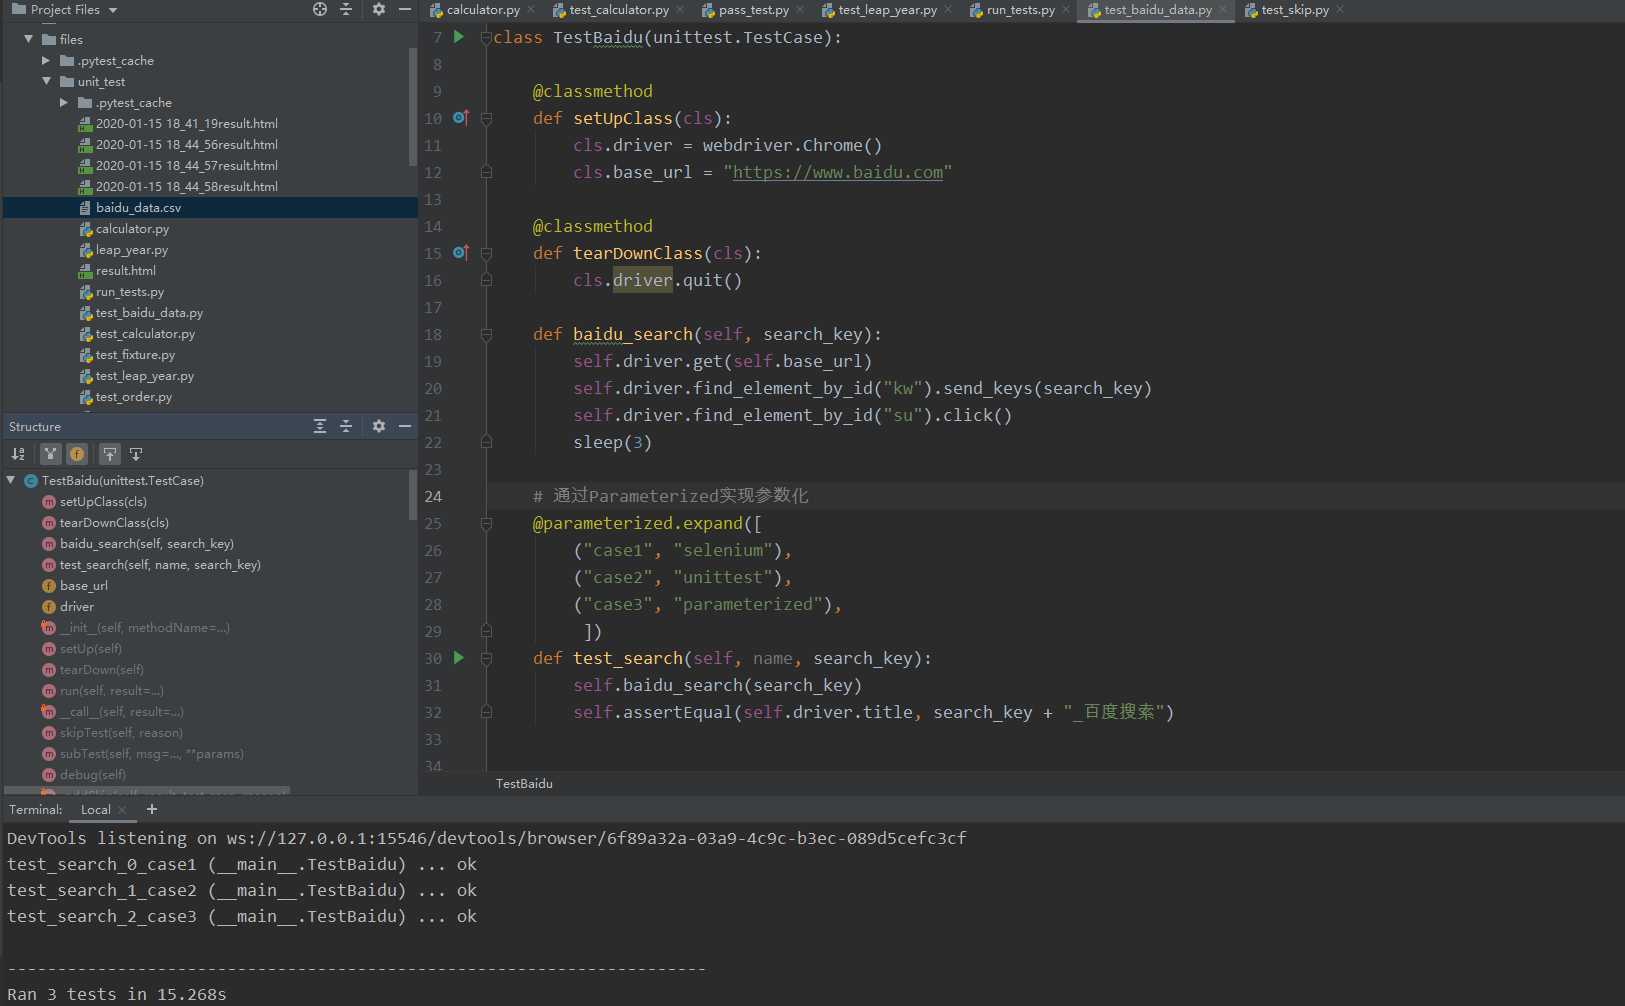Fold the test_search method block

point(486,658)
